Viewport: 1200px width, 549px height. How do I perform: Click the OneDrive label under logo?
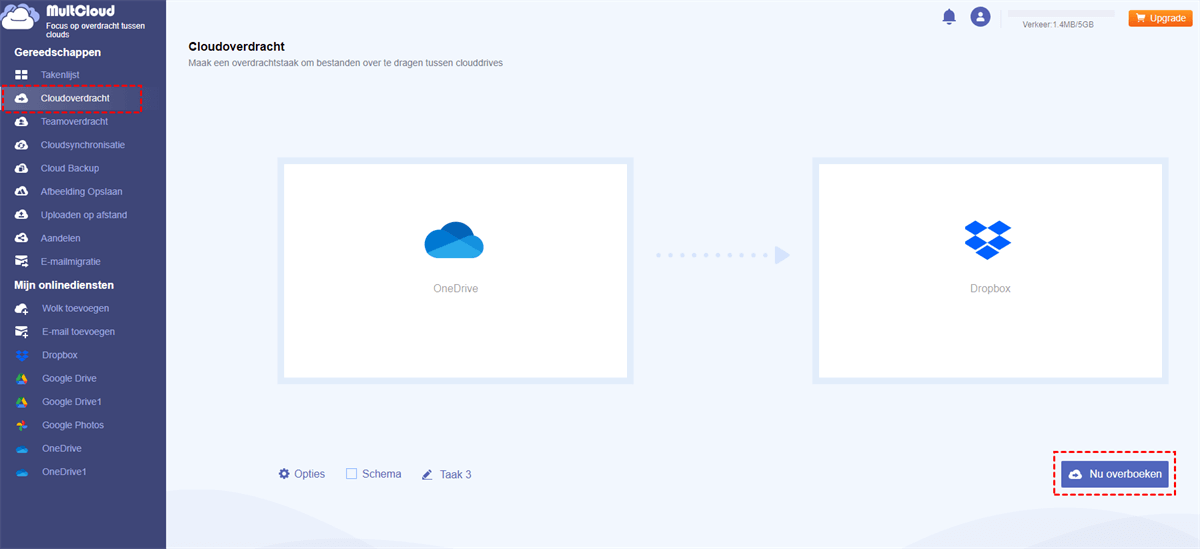(x=455, y=288)
